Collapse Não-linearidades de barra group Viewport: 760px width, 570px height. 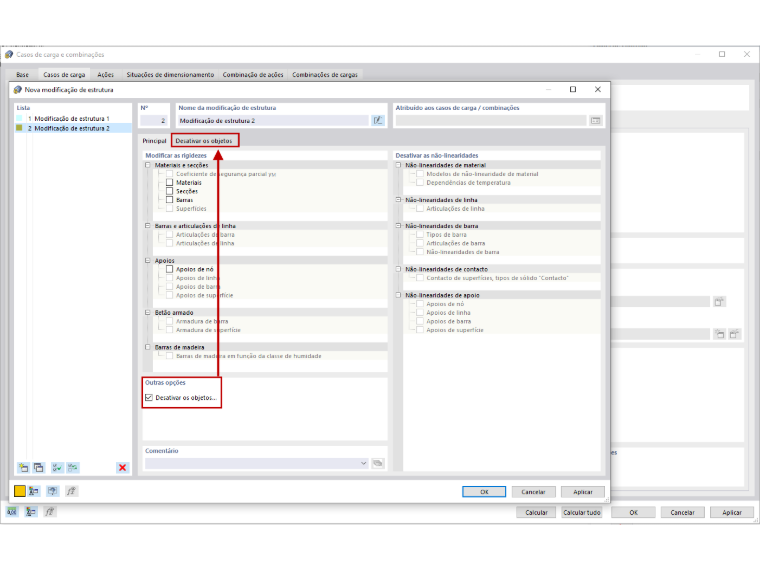(398, 226)
